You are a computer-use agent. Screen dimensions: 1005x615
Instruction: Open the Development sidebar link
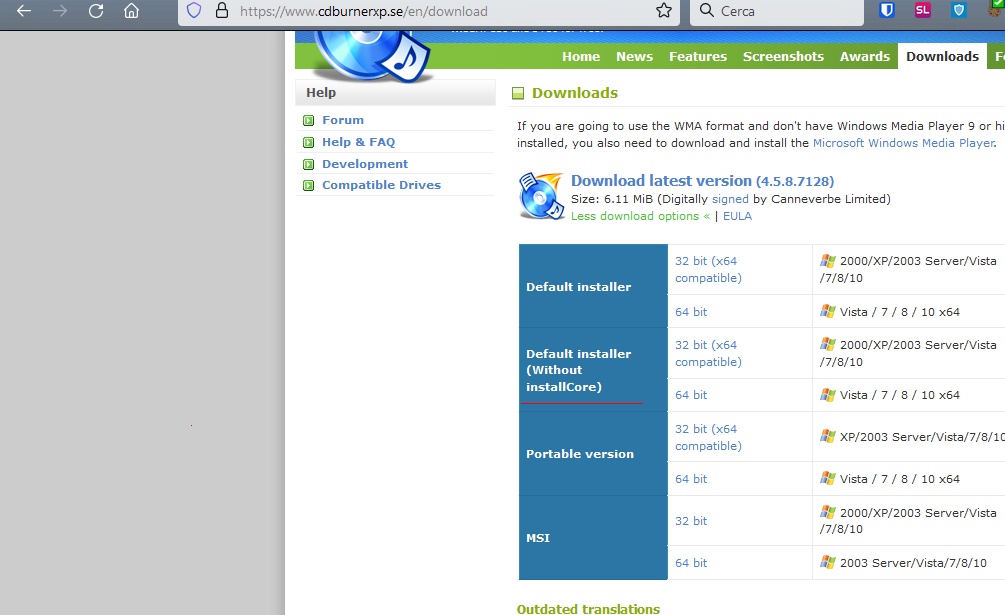point(365,164)
